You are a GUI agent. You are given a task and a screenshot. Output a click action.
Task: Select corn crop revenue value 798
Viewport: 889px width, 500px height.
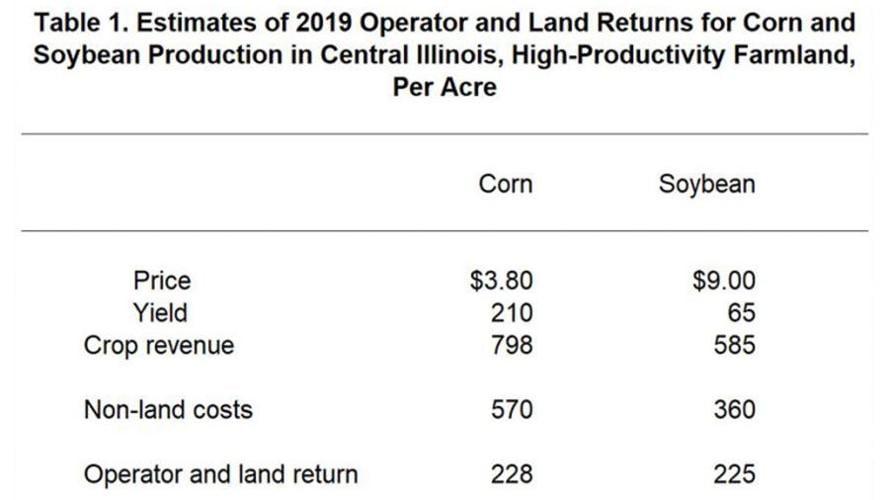pyautogui.click(x=513, y=345)
